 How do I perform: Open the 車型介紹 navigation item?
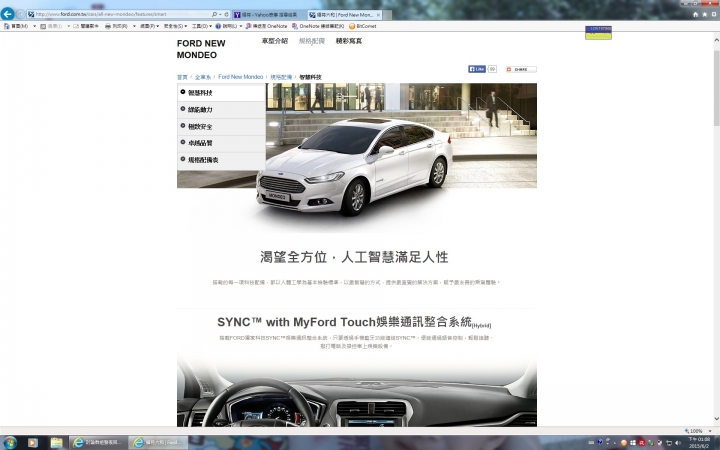pyautogui.click(x=275, y=41)
